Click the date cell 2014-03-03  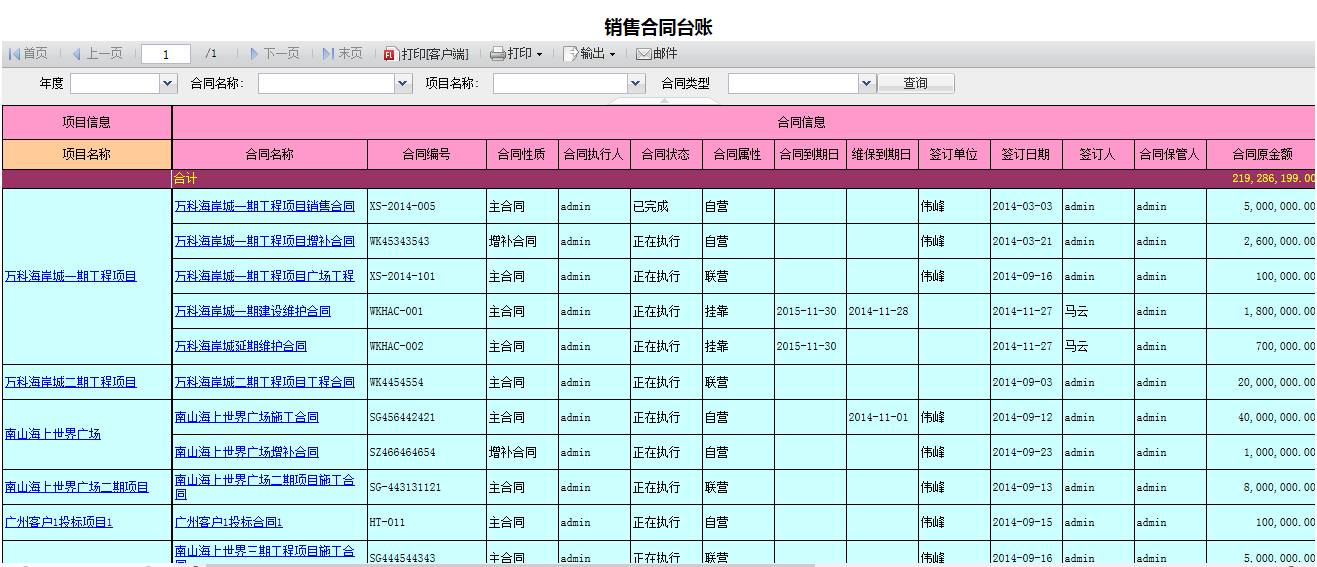click(1026, 206)
